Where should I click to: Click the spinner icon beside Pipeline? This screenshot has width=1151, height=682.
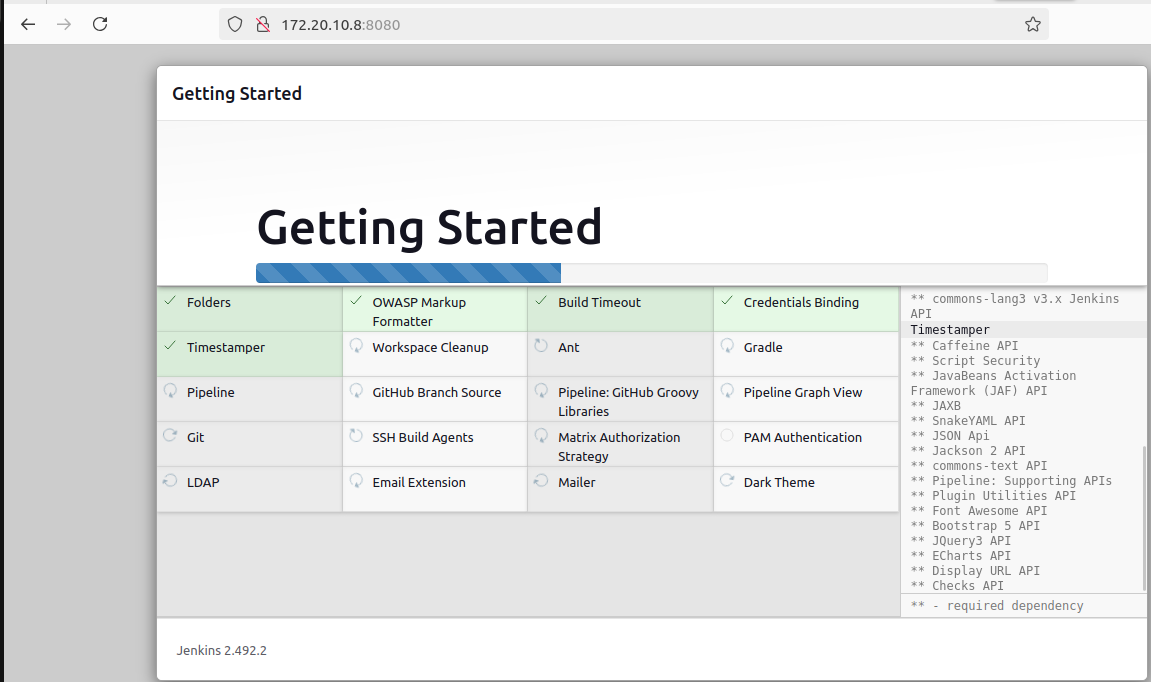tap(170, 391)
